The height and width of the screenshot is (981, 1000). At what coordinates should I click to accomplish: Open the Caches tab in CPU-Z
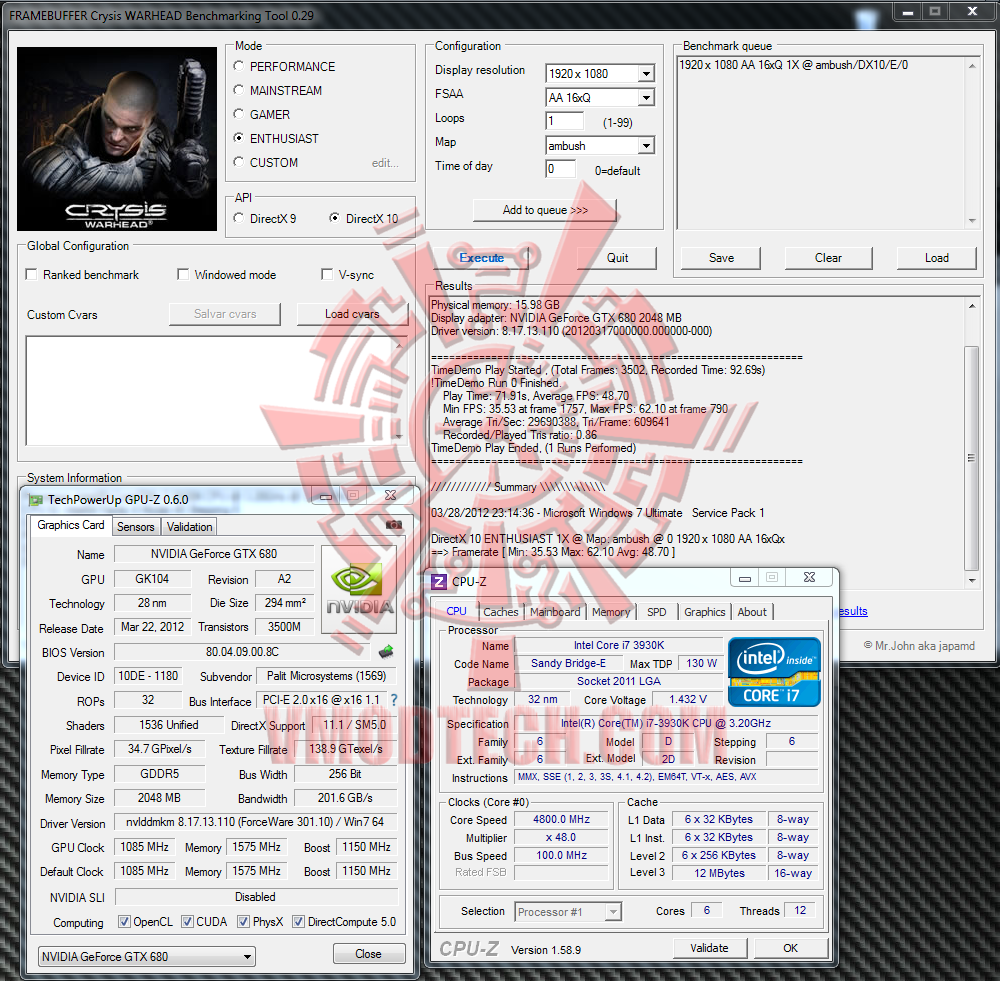tap(501, 612)
